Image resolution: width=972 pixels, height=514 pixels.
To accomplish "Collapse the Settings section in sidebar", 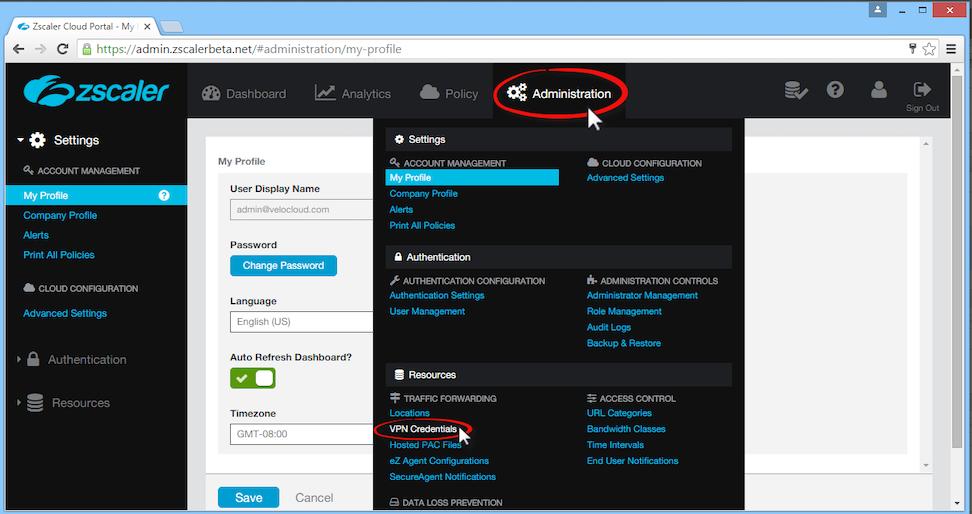I will (x=19, y=141).
